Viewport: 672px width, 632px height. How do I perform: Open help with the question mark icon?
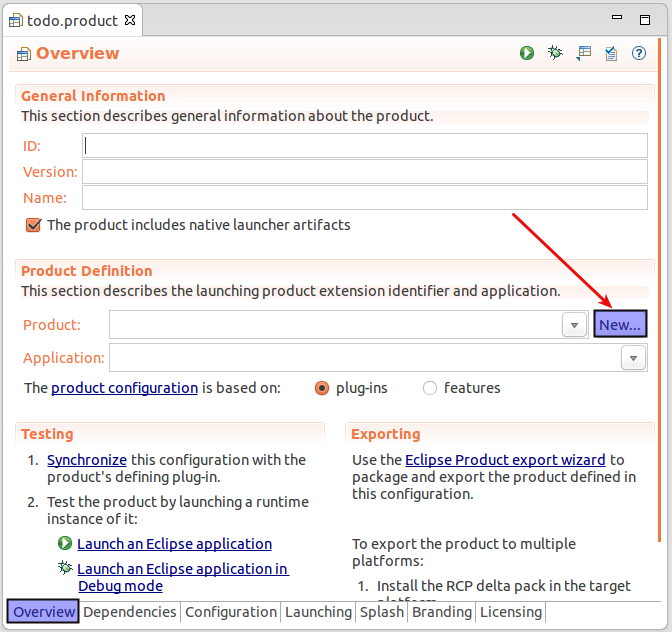coord(639,53)
